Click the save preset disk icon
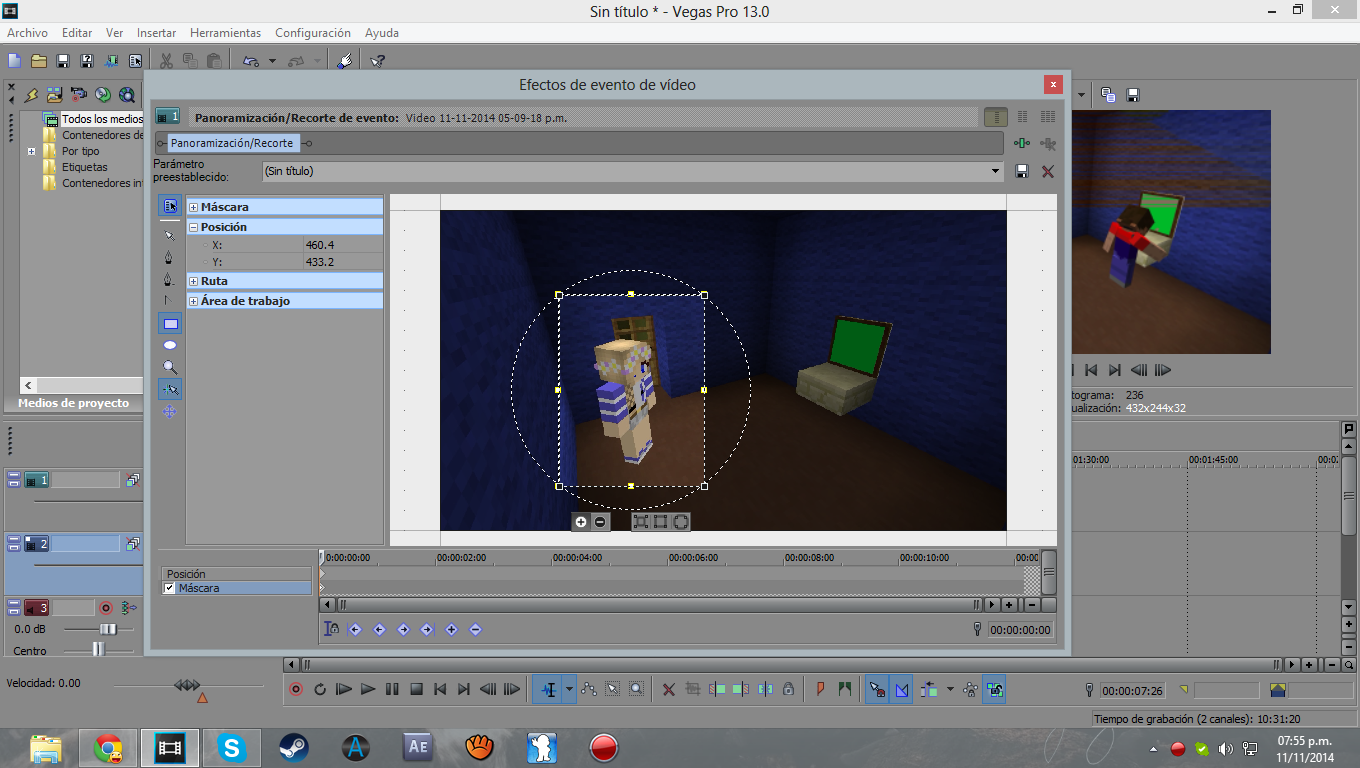This screenshot has width=1360, height=768. (x=1022, y=171)
